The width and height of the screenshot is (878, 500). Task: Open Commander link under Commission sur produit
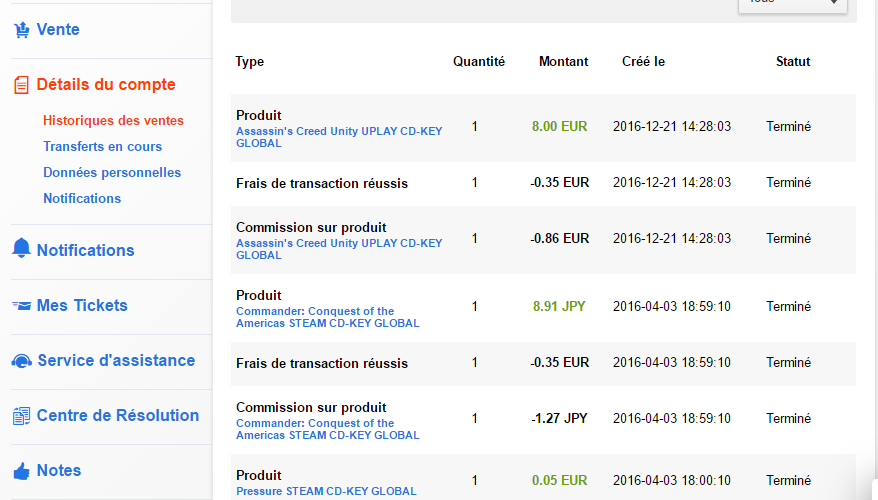(328, 429)
